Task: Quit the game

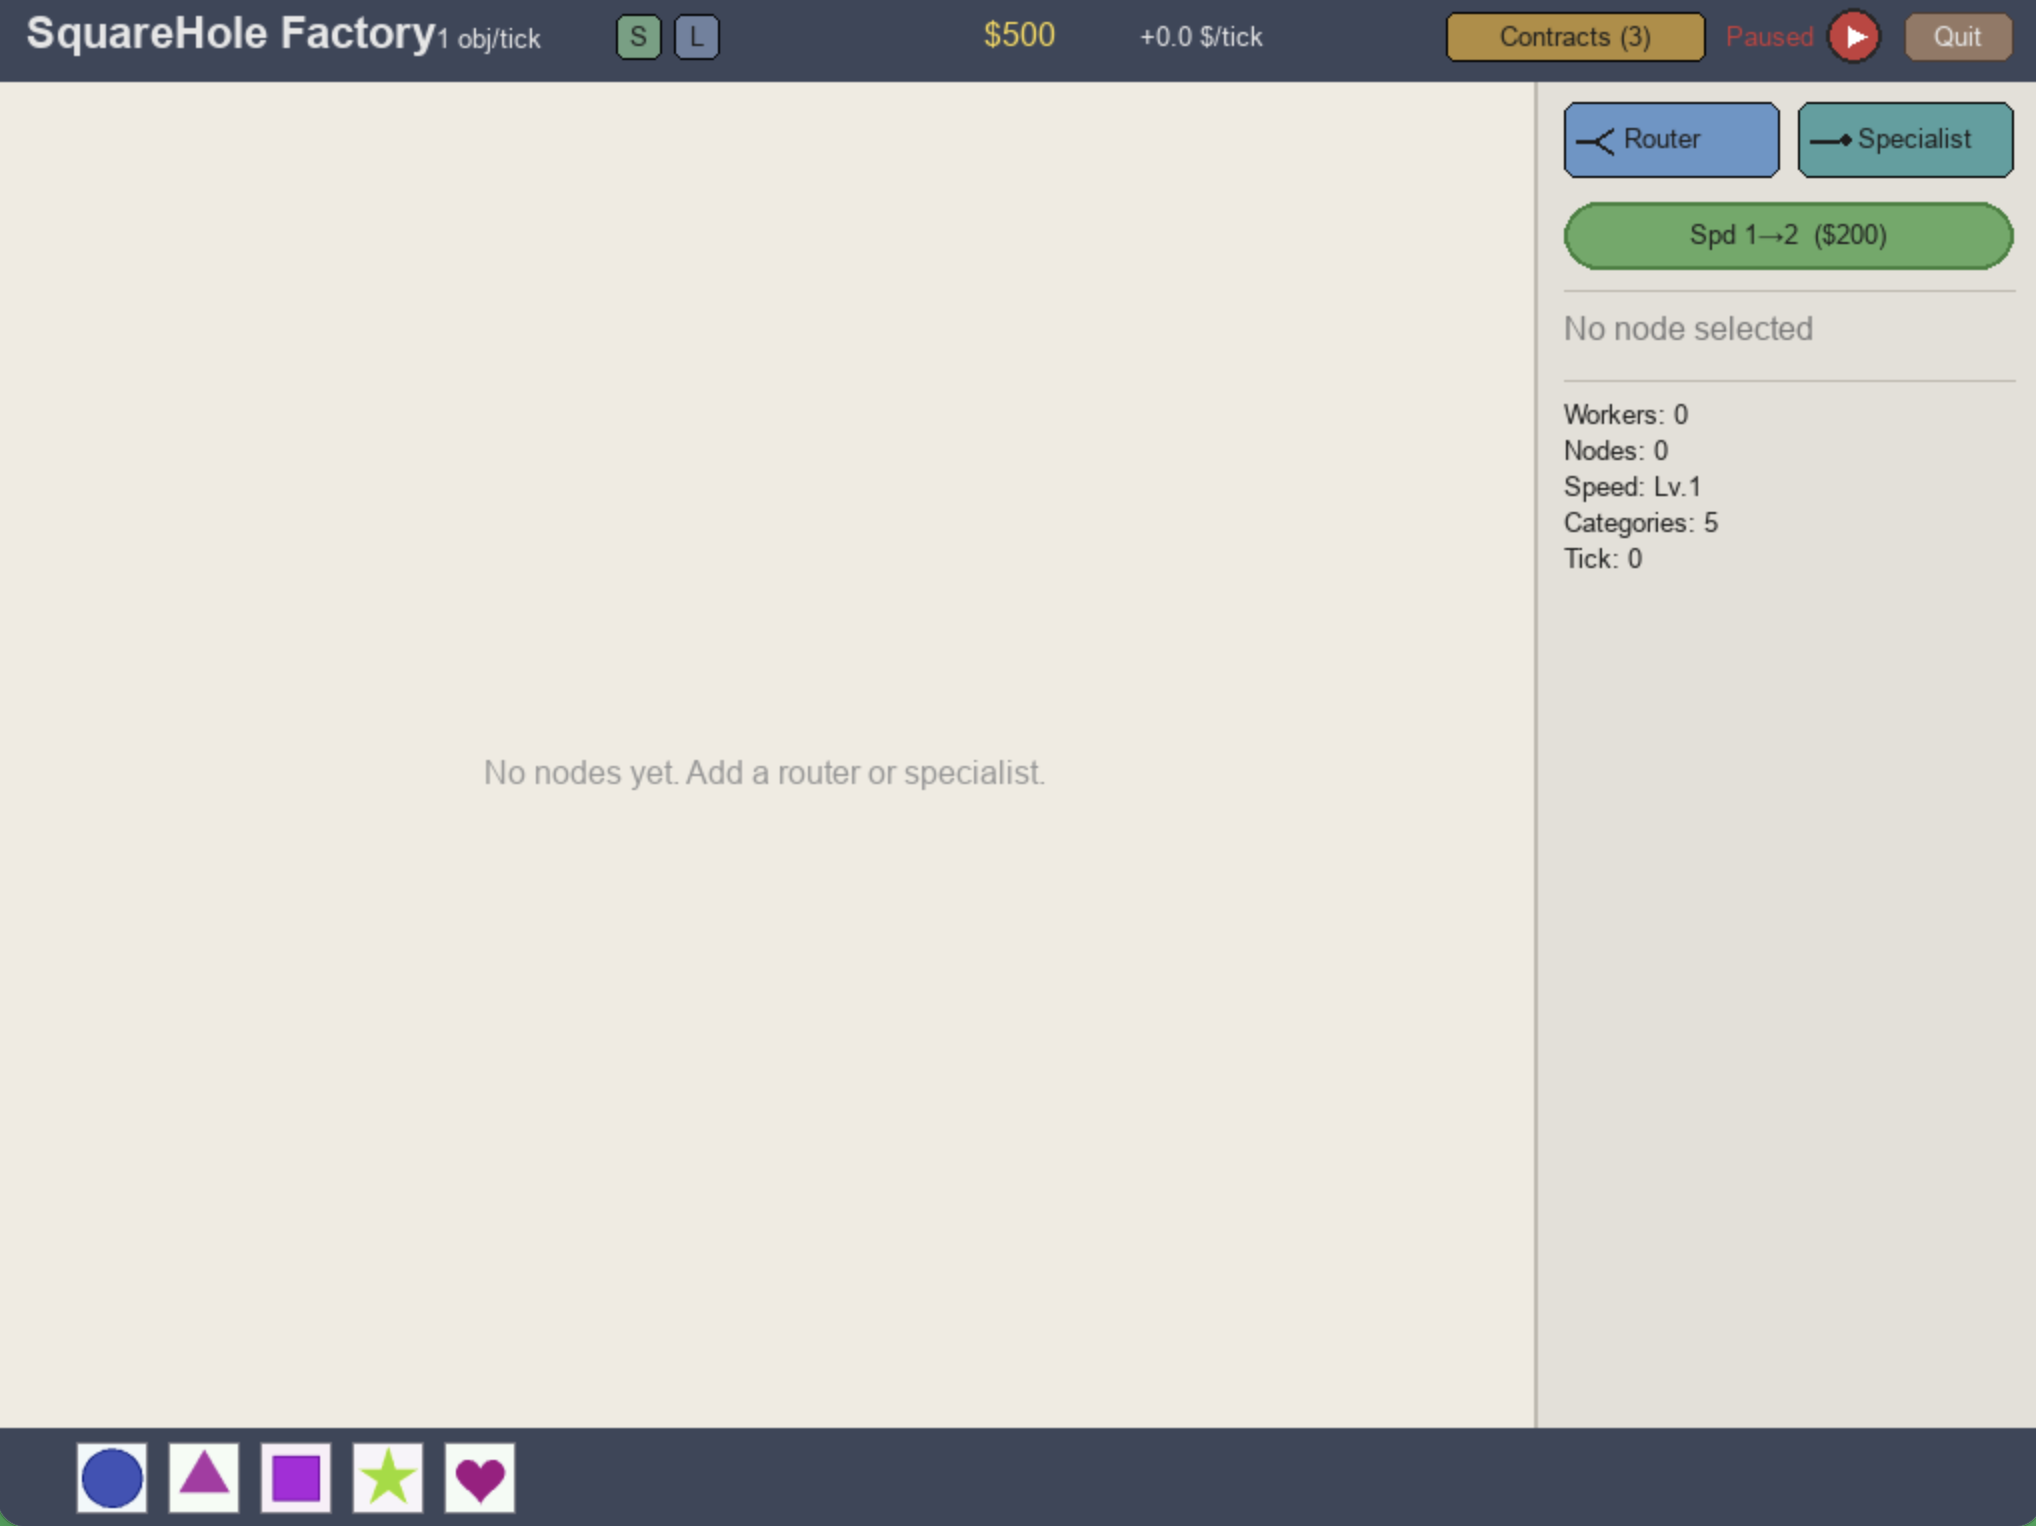Action: [x=1957, y=37]
